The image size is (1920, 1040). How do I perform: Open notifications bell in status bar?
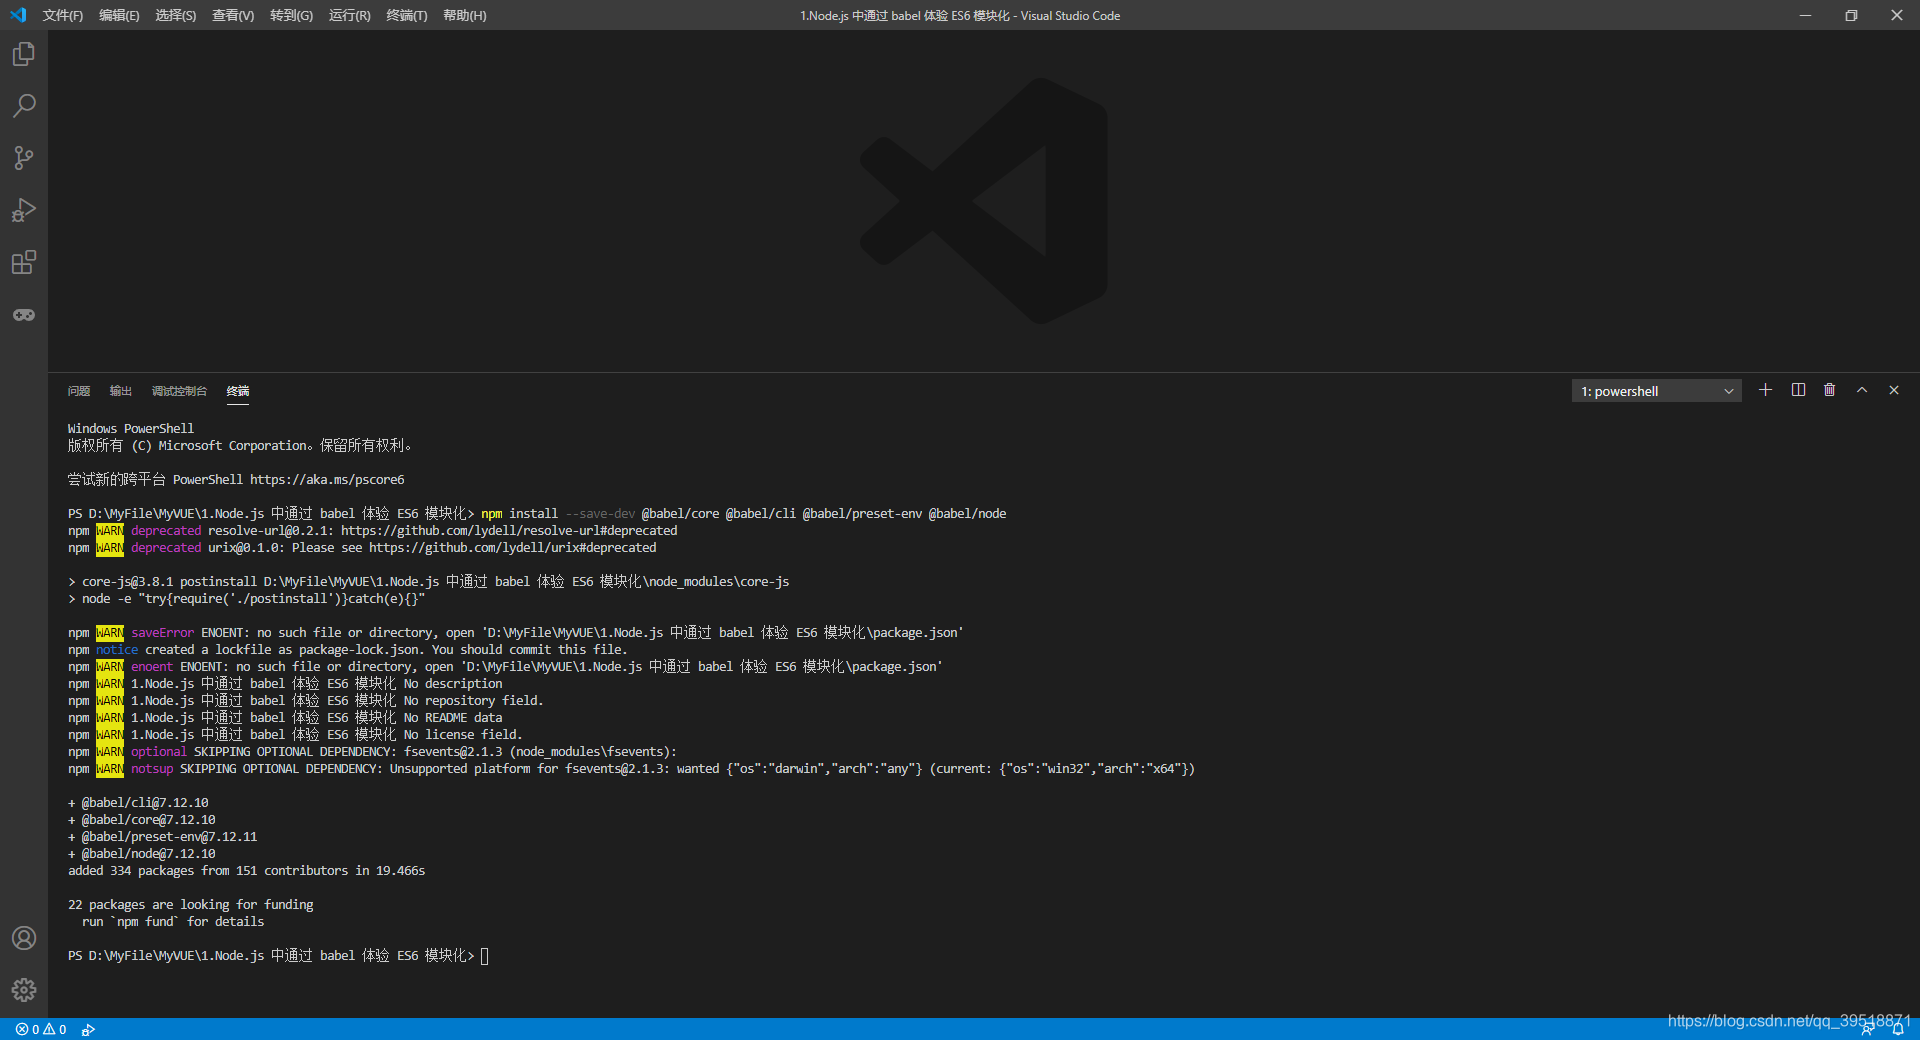[1897, 1030]
